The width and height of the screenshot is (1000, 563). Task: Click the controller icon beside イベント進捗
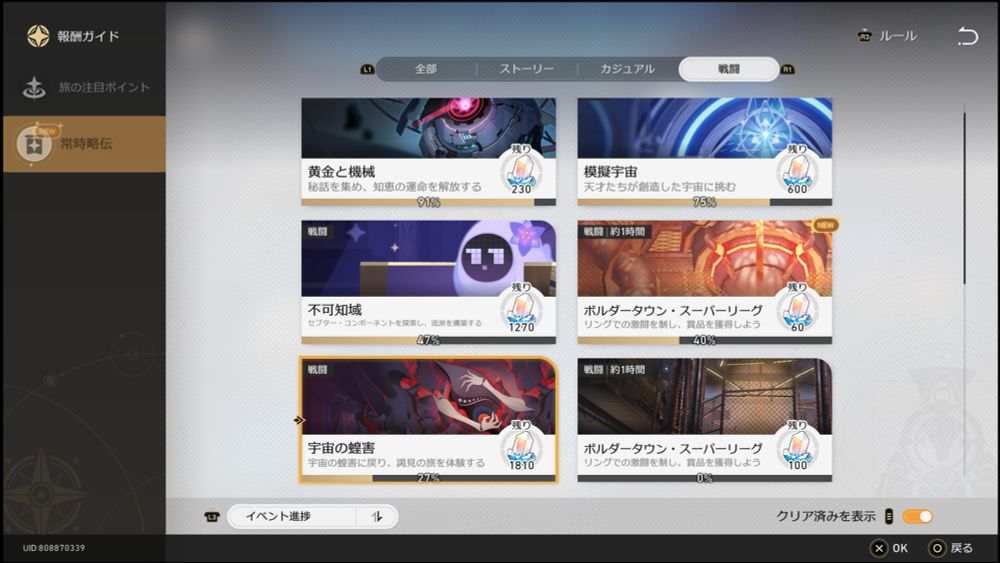coord(212,516)
